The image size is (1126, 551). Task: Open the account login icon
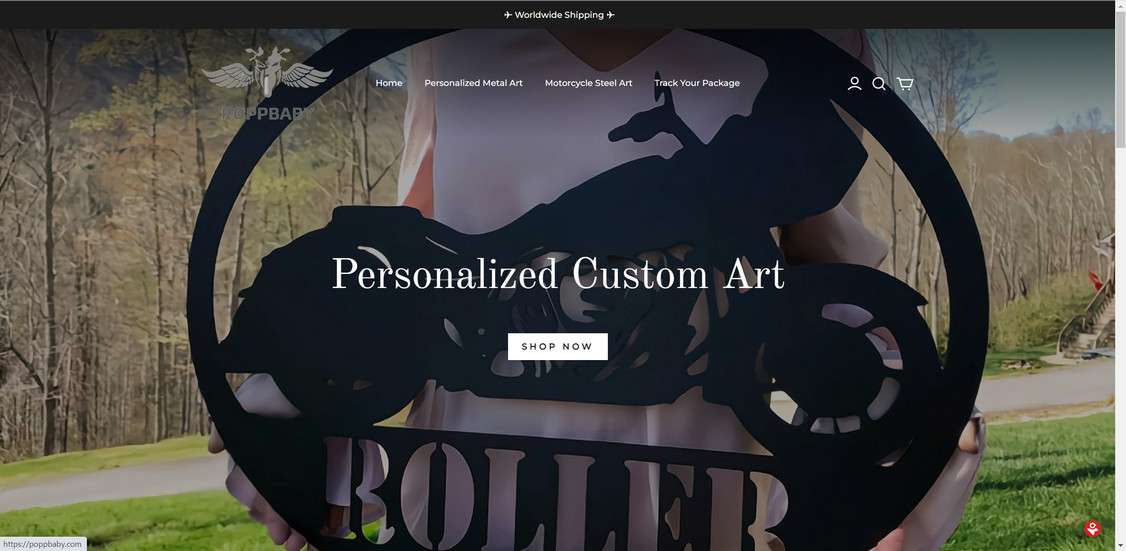(x=855, y=83)
